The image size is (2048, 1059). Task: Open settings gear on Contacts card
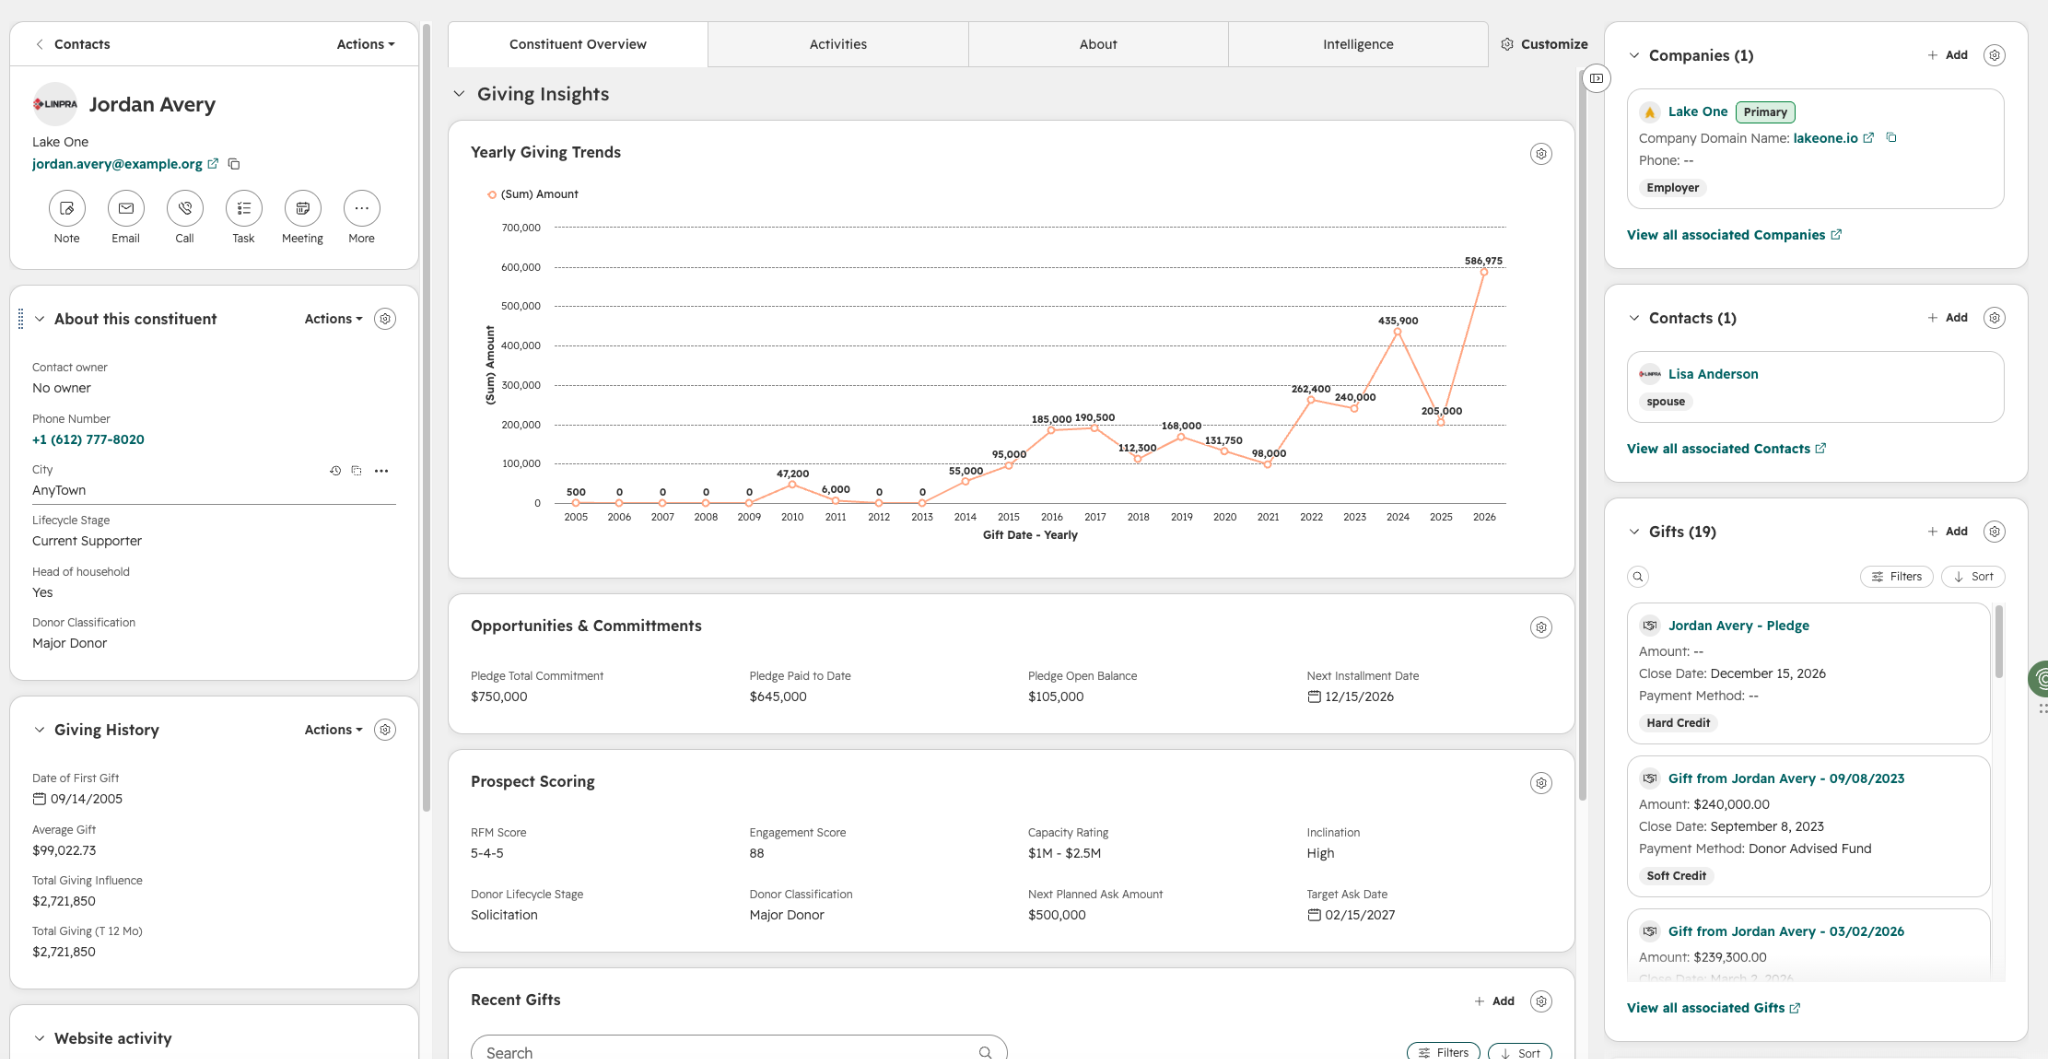click(1994, 318)
